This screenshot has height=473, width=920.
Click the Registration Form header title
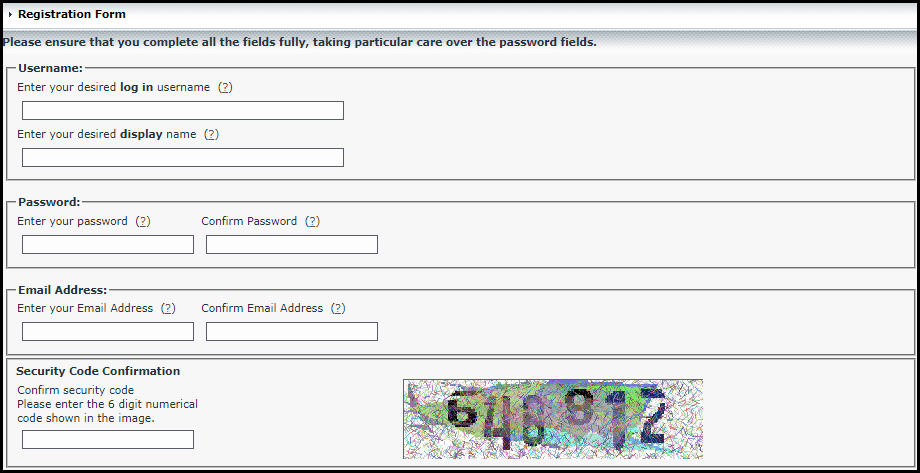[x=72, y=15]
